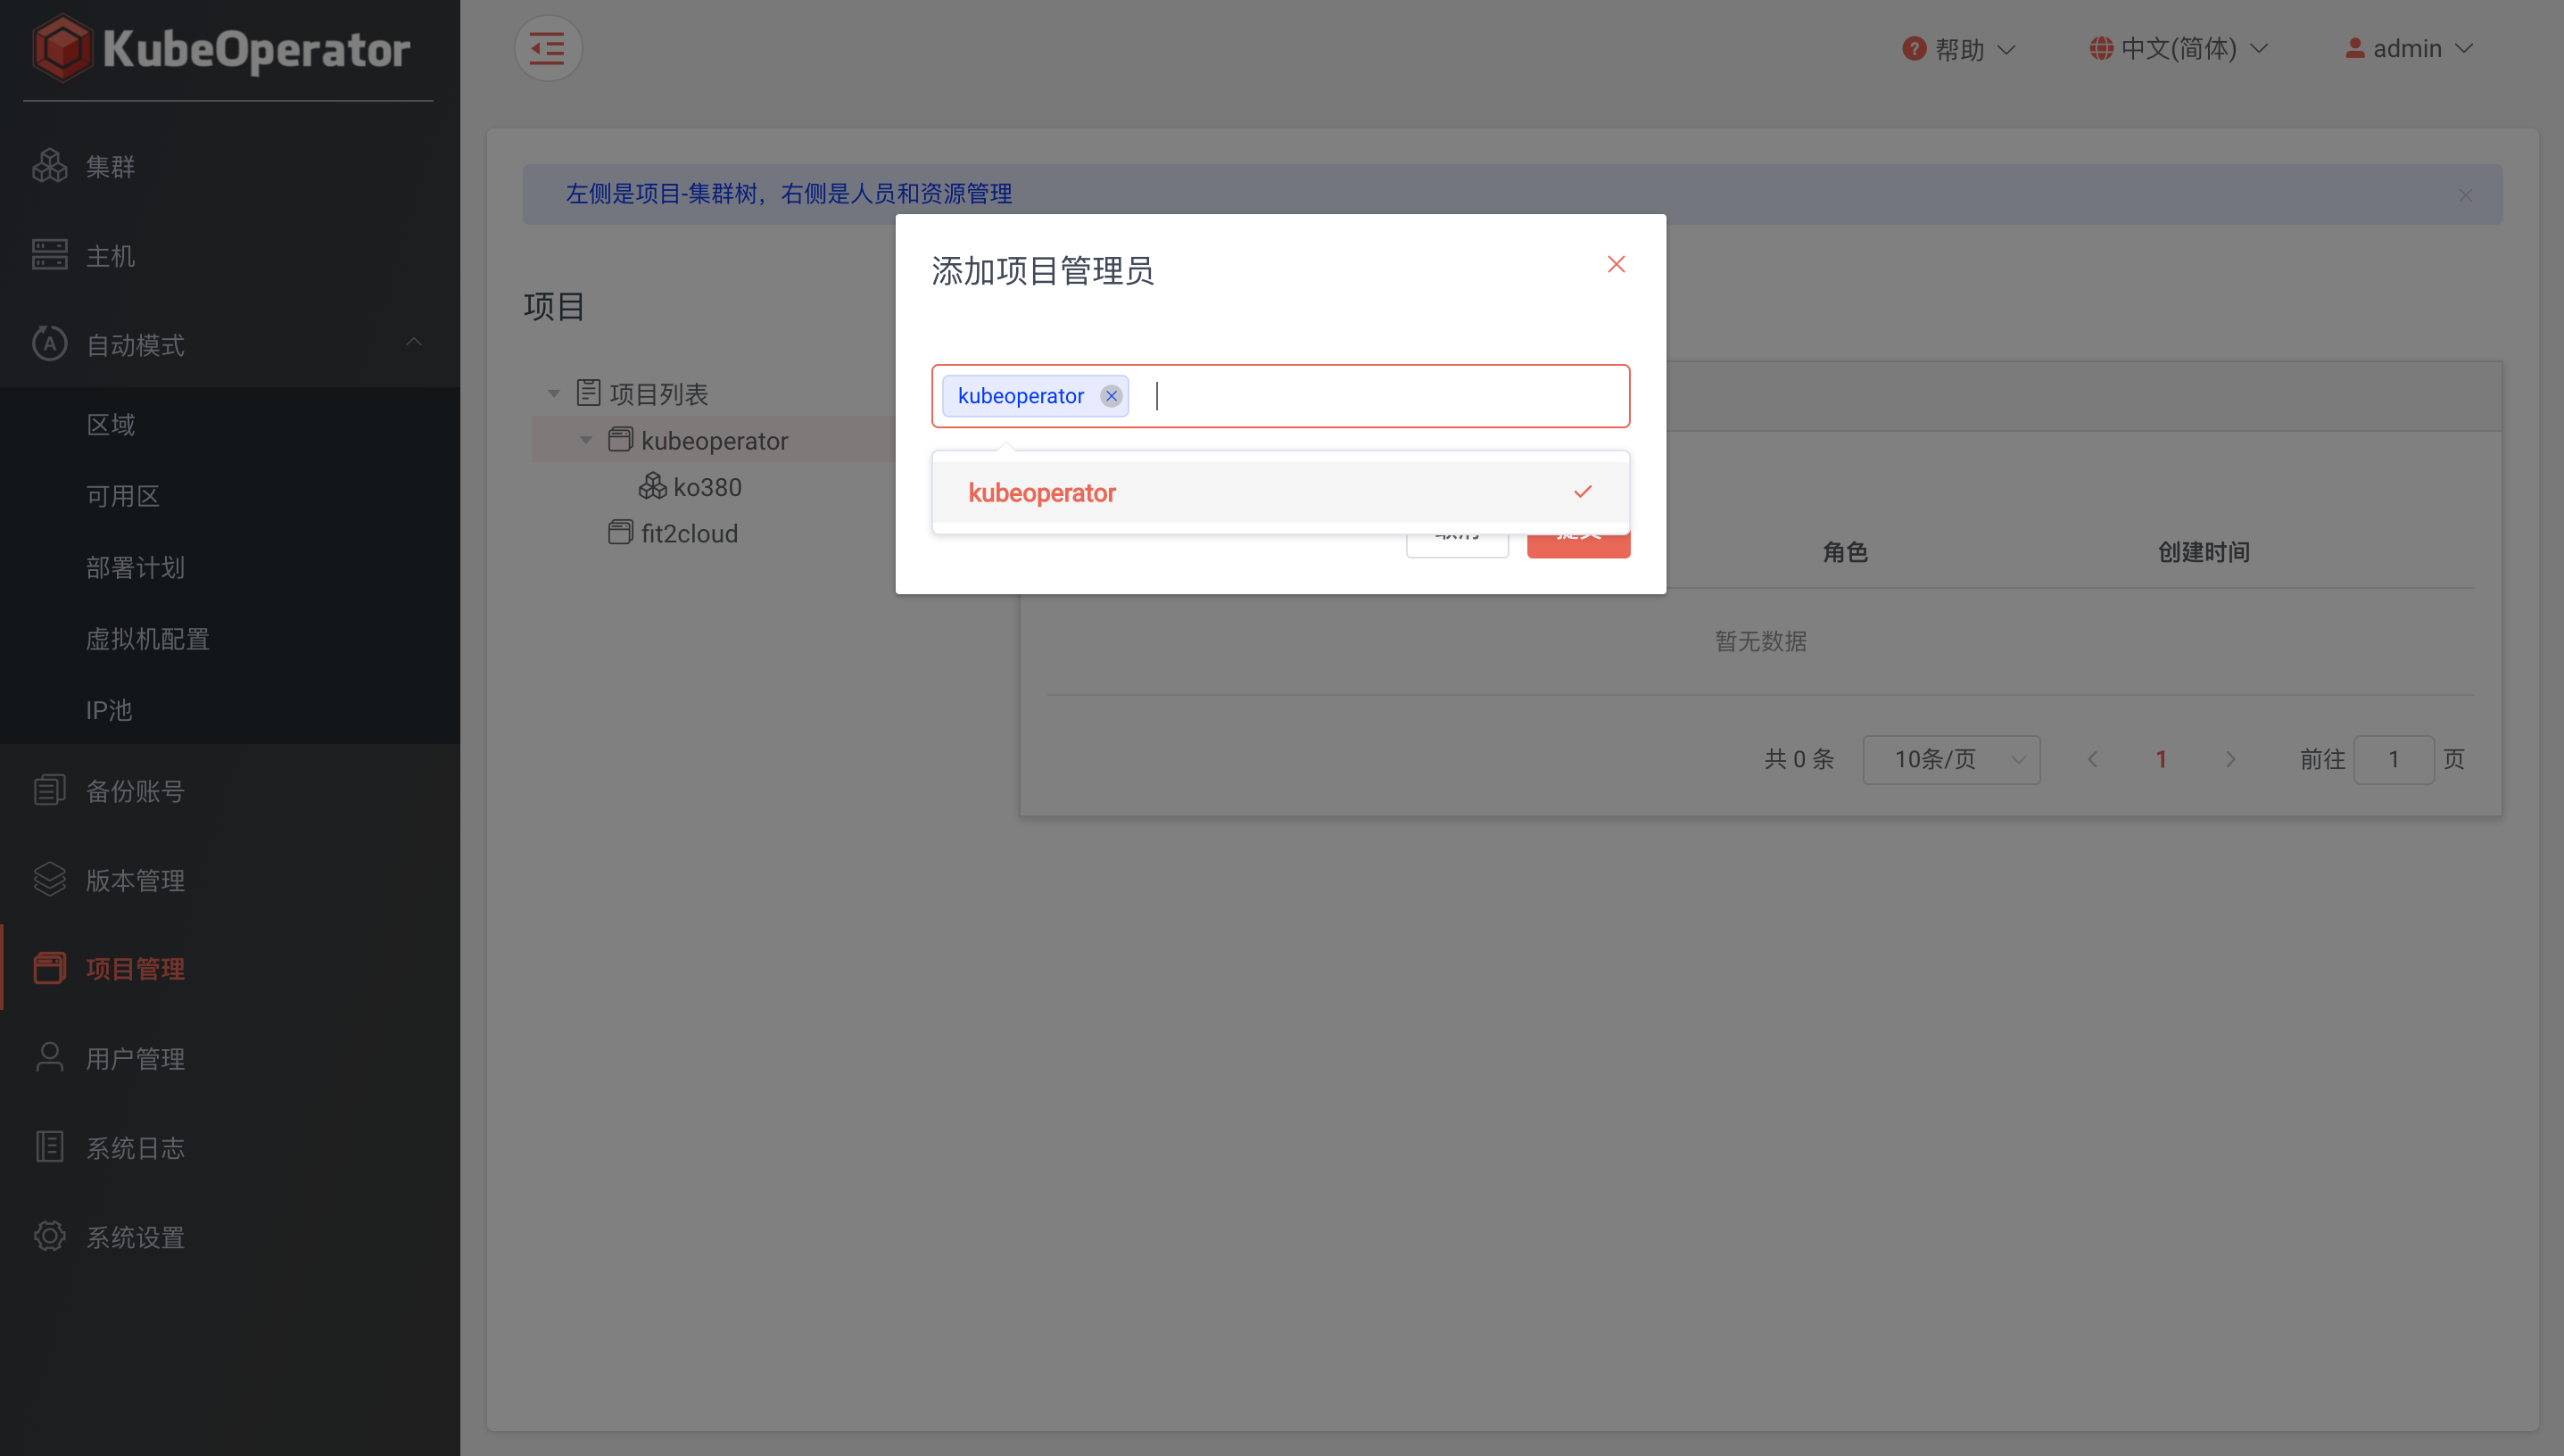The width and height of the screenshot is (2564, 1456).
Task: Toggle kubeoperator option in dropdown list
Action: click(1279, 492)
